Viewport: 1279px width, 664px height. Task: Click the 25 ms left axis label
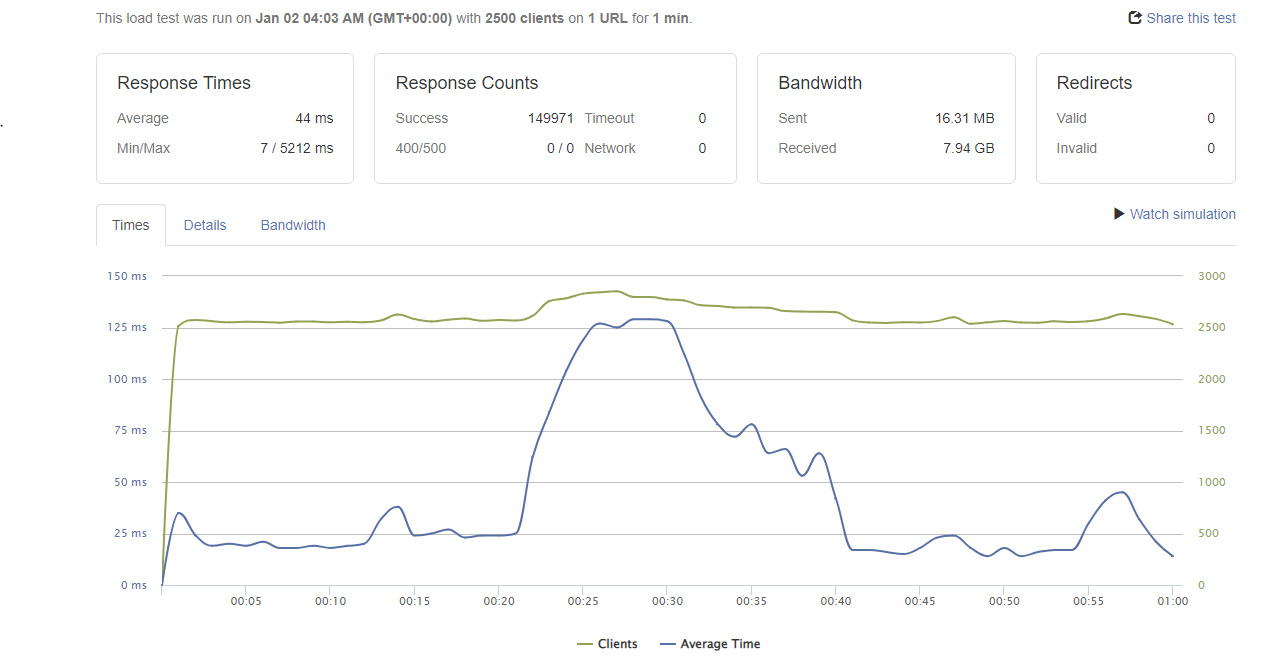coord(130,534)
